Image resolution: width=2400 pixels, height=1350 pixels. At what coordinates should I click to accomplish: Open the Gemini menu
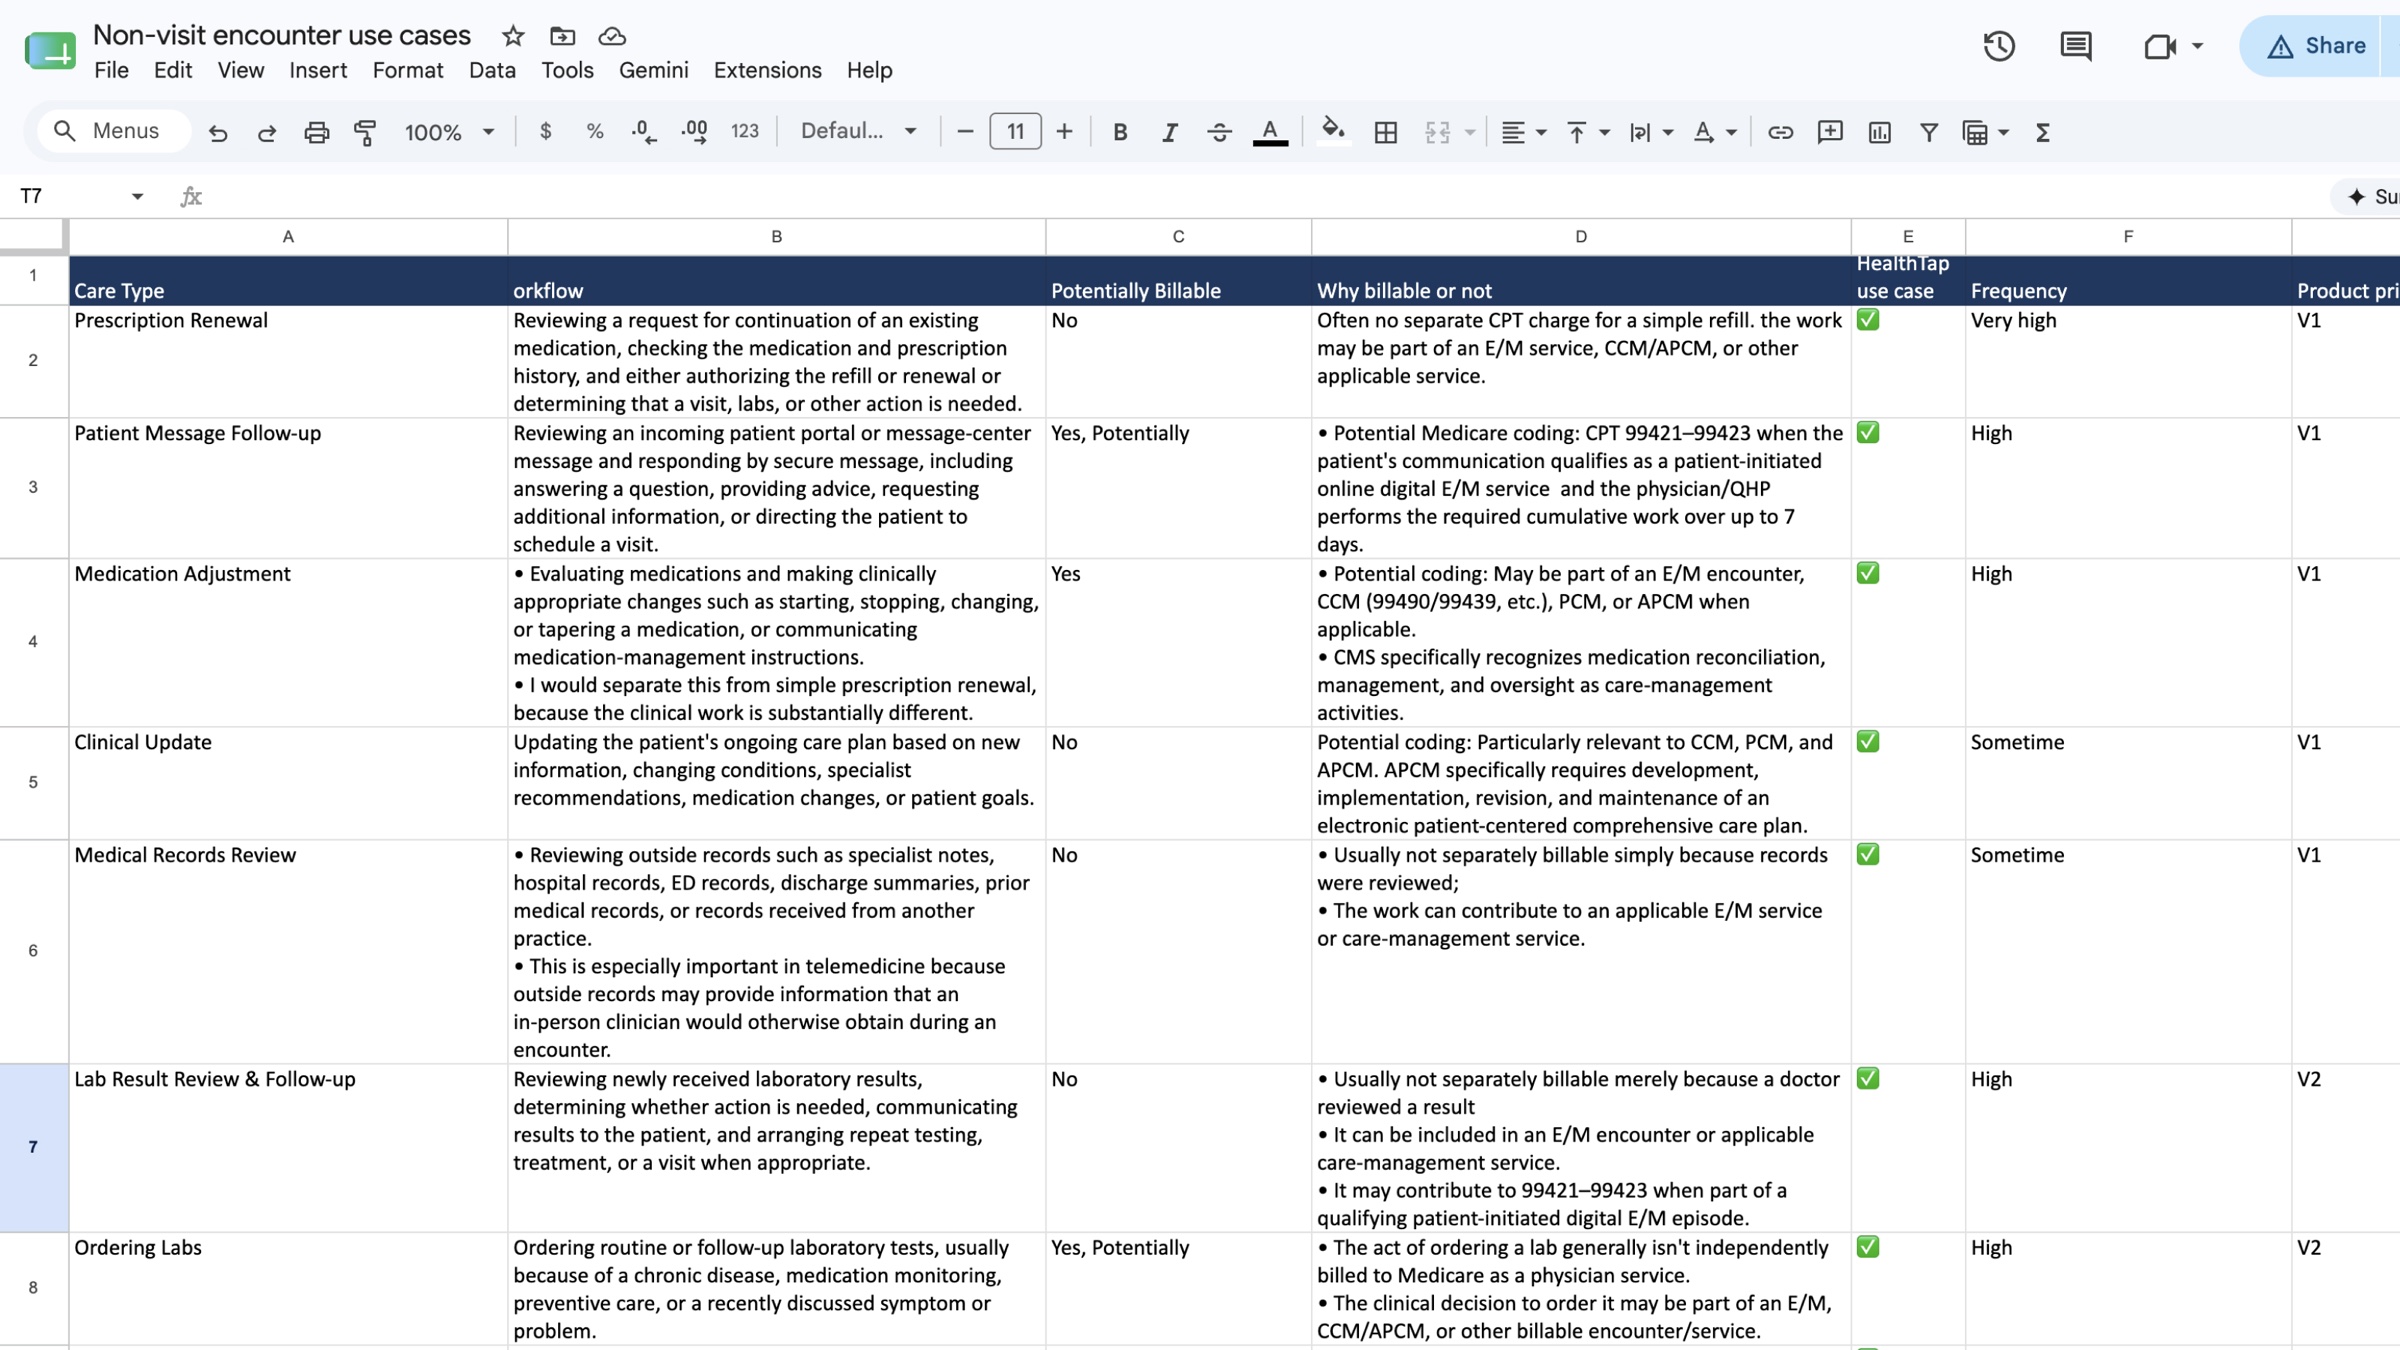pos(653,70)
